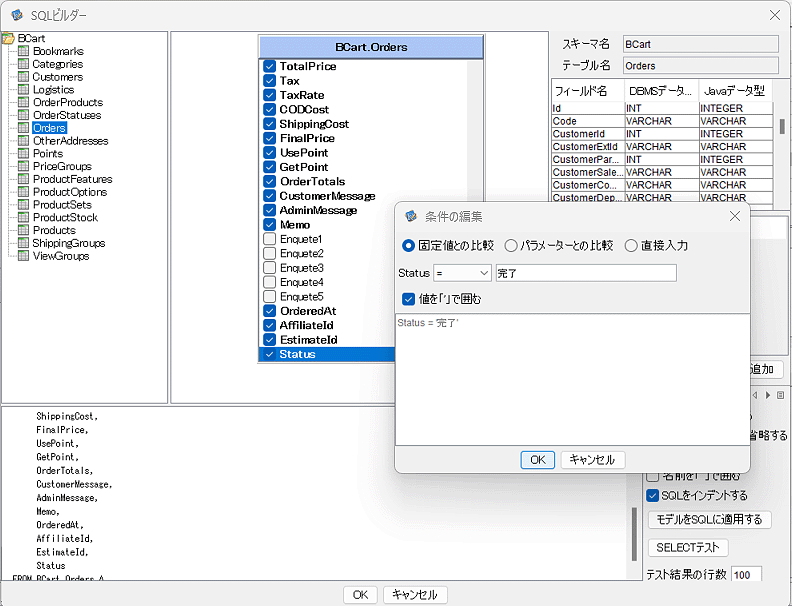Viewport: 792px width, 606px height.
Task: Select the Code row in field table
Action: [x=662, y=121]
